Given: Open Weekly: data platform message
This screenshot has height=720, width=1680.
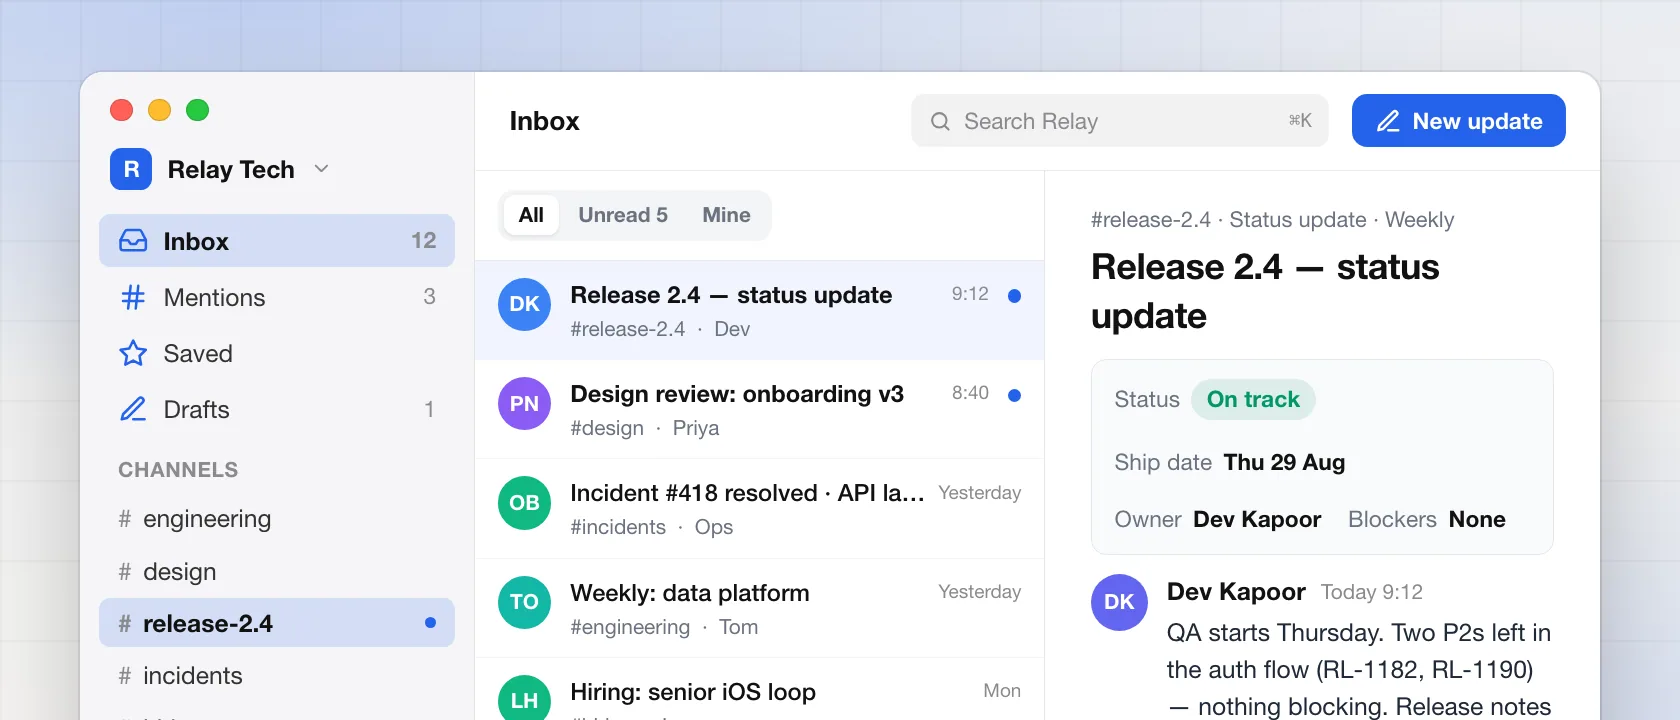Looking at the screenshot, I should pyautogui.click(x=760, y=608).
